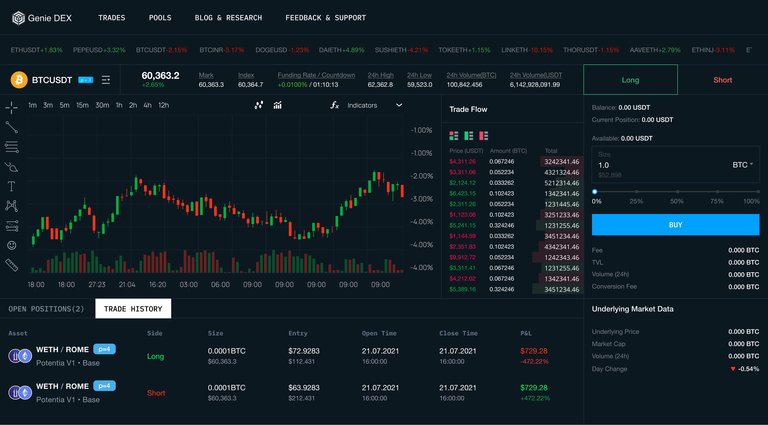Image resolution: width=768 pixels, height=425 pixels.
Task: Set chart interval to 1m
Action: pos(32,105)
